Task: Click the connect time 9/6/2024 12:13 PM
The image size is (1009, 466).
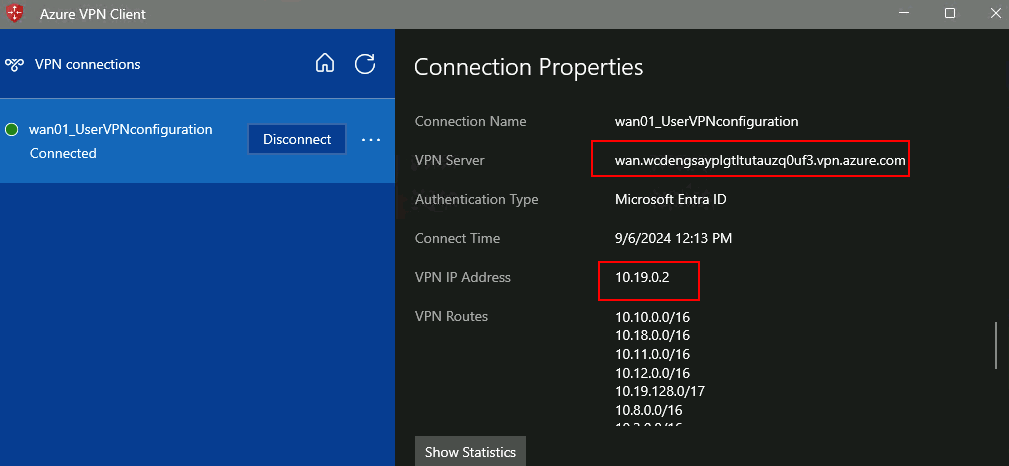Action: [673, 238]
